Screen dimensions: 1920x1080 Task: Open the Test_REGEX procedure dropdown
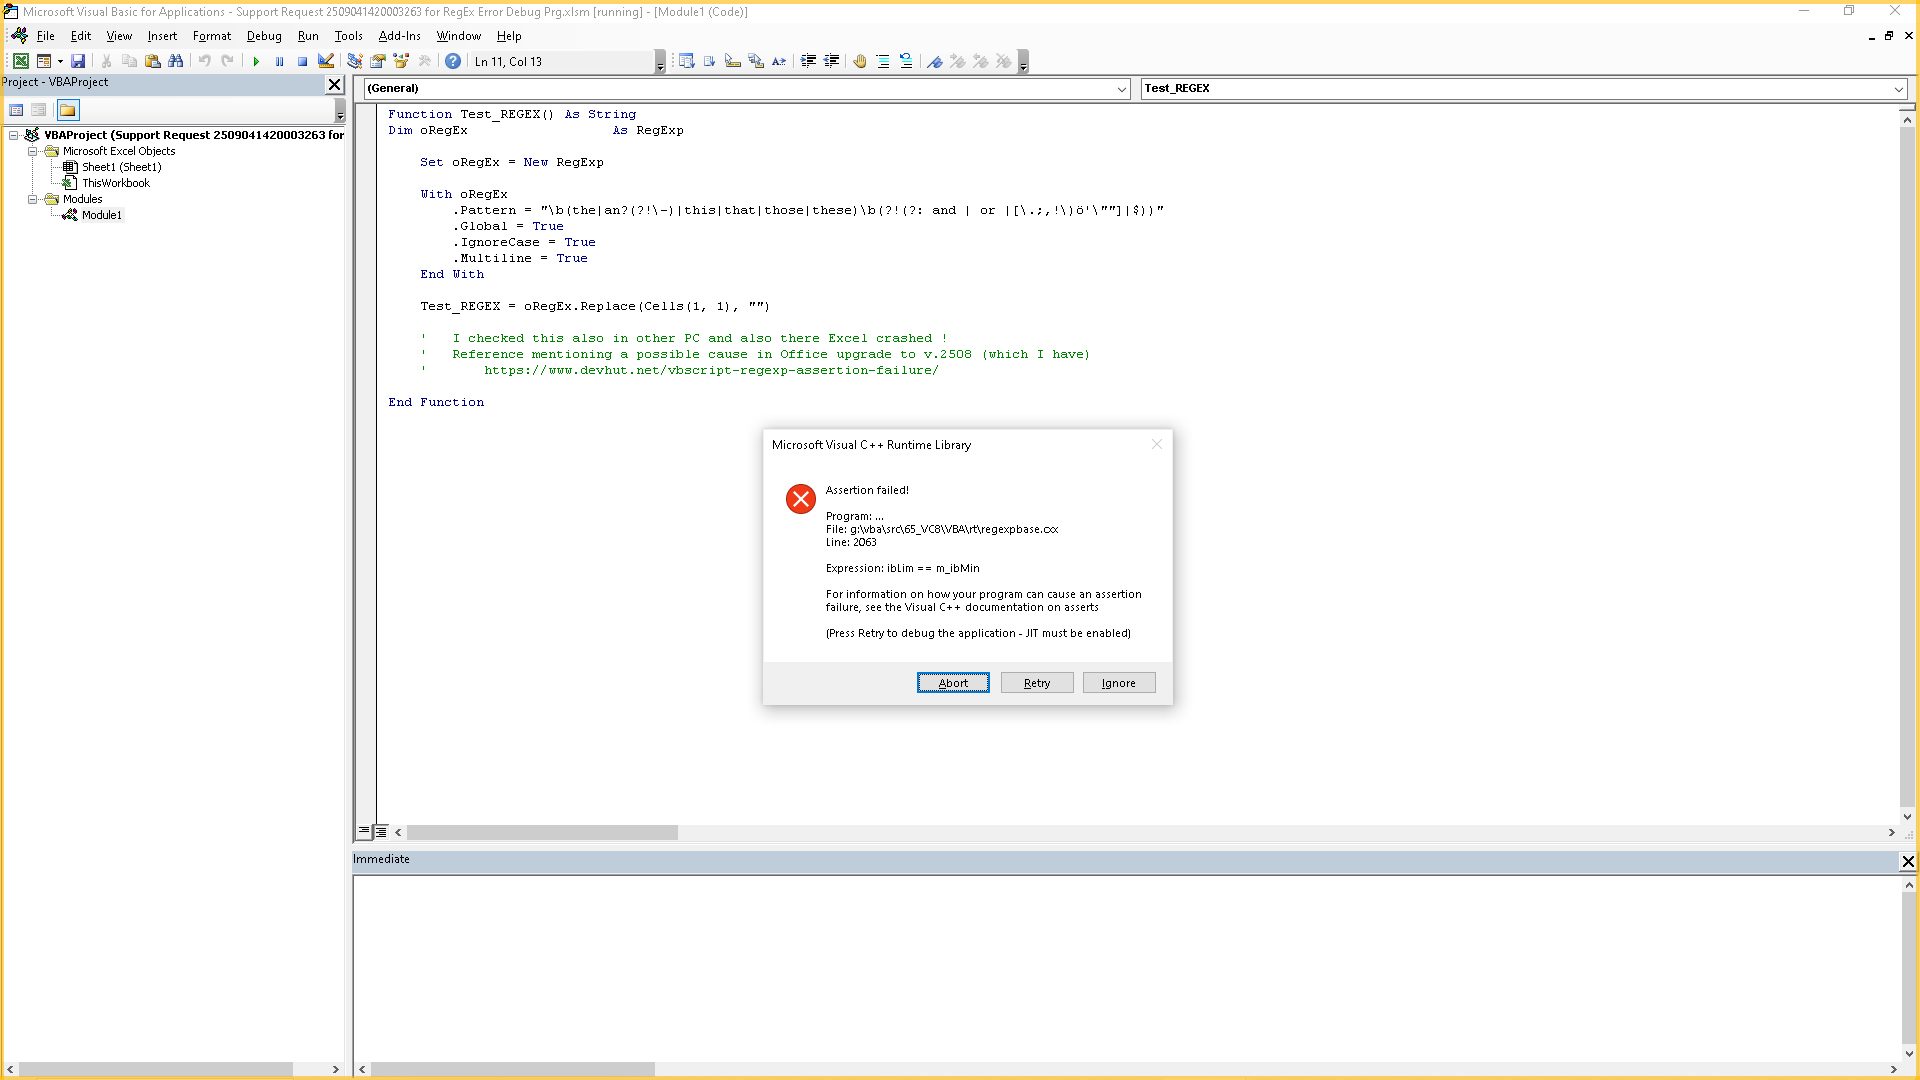pyautogui.click(x=1898, y=89)
